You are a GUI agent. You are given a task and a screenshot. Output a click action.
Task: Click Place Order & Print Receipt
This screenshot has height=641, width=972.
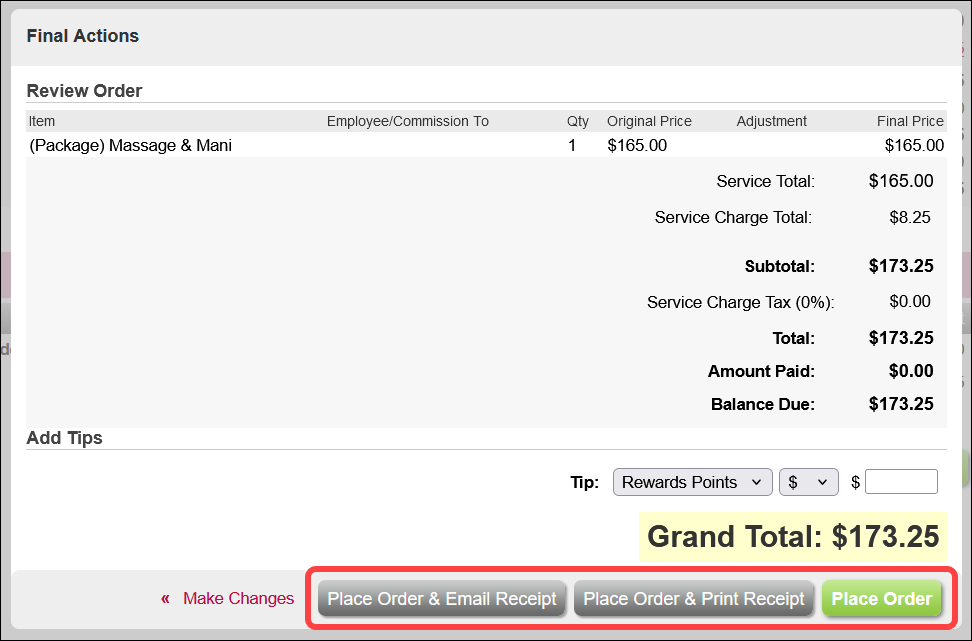(694, 598)
